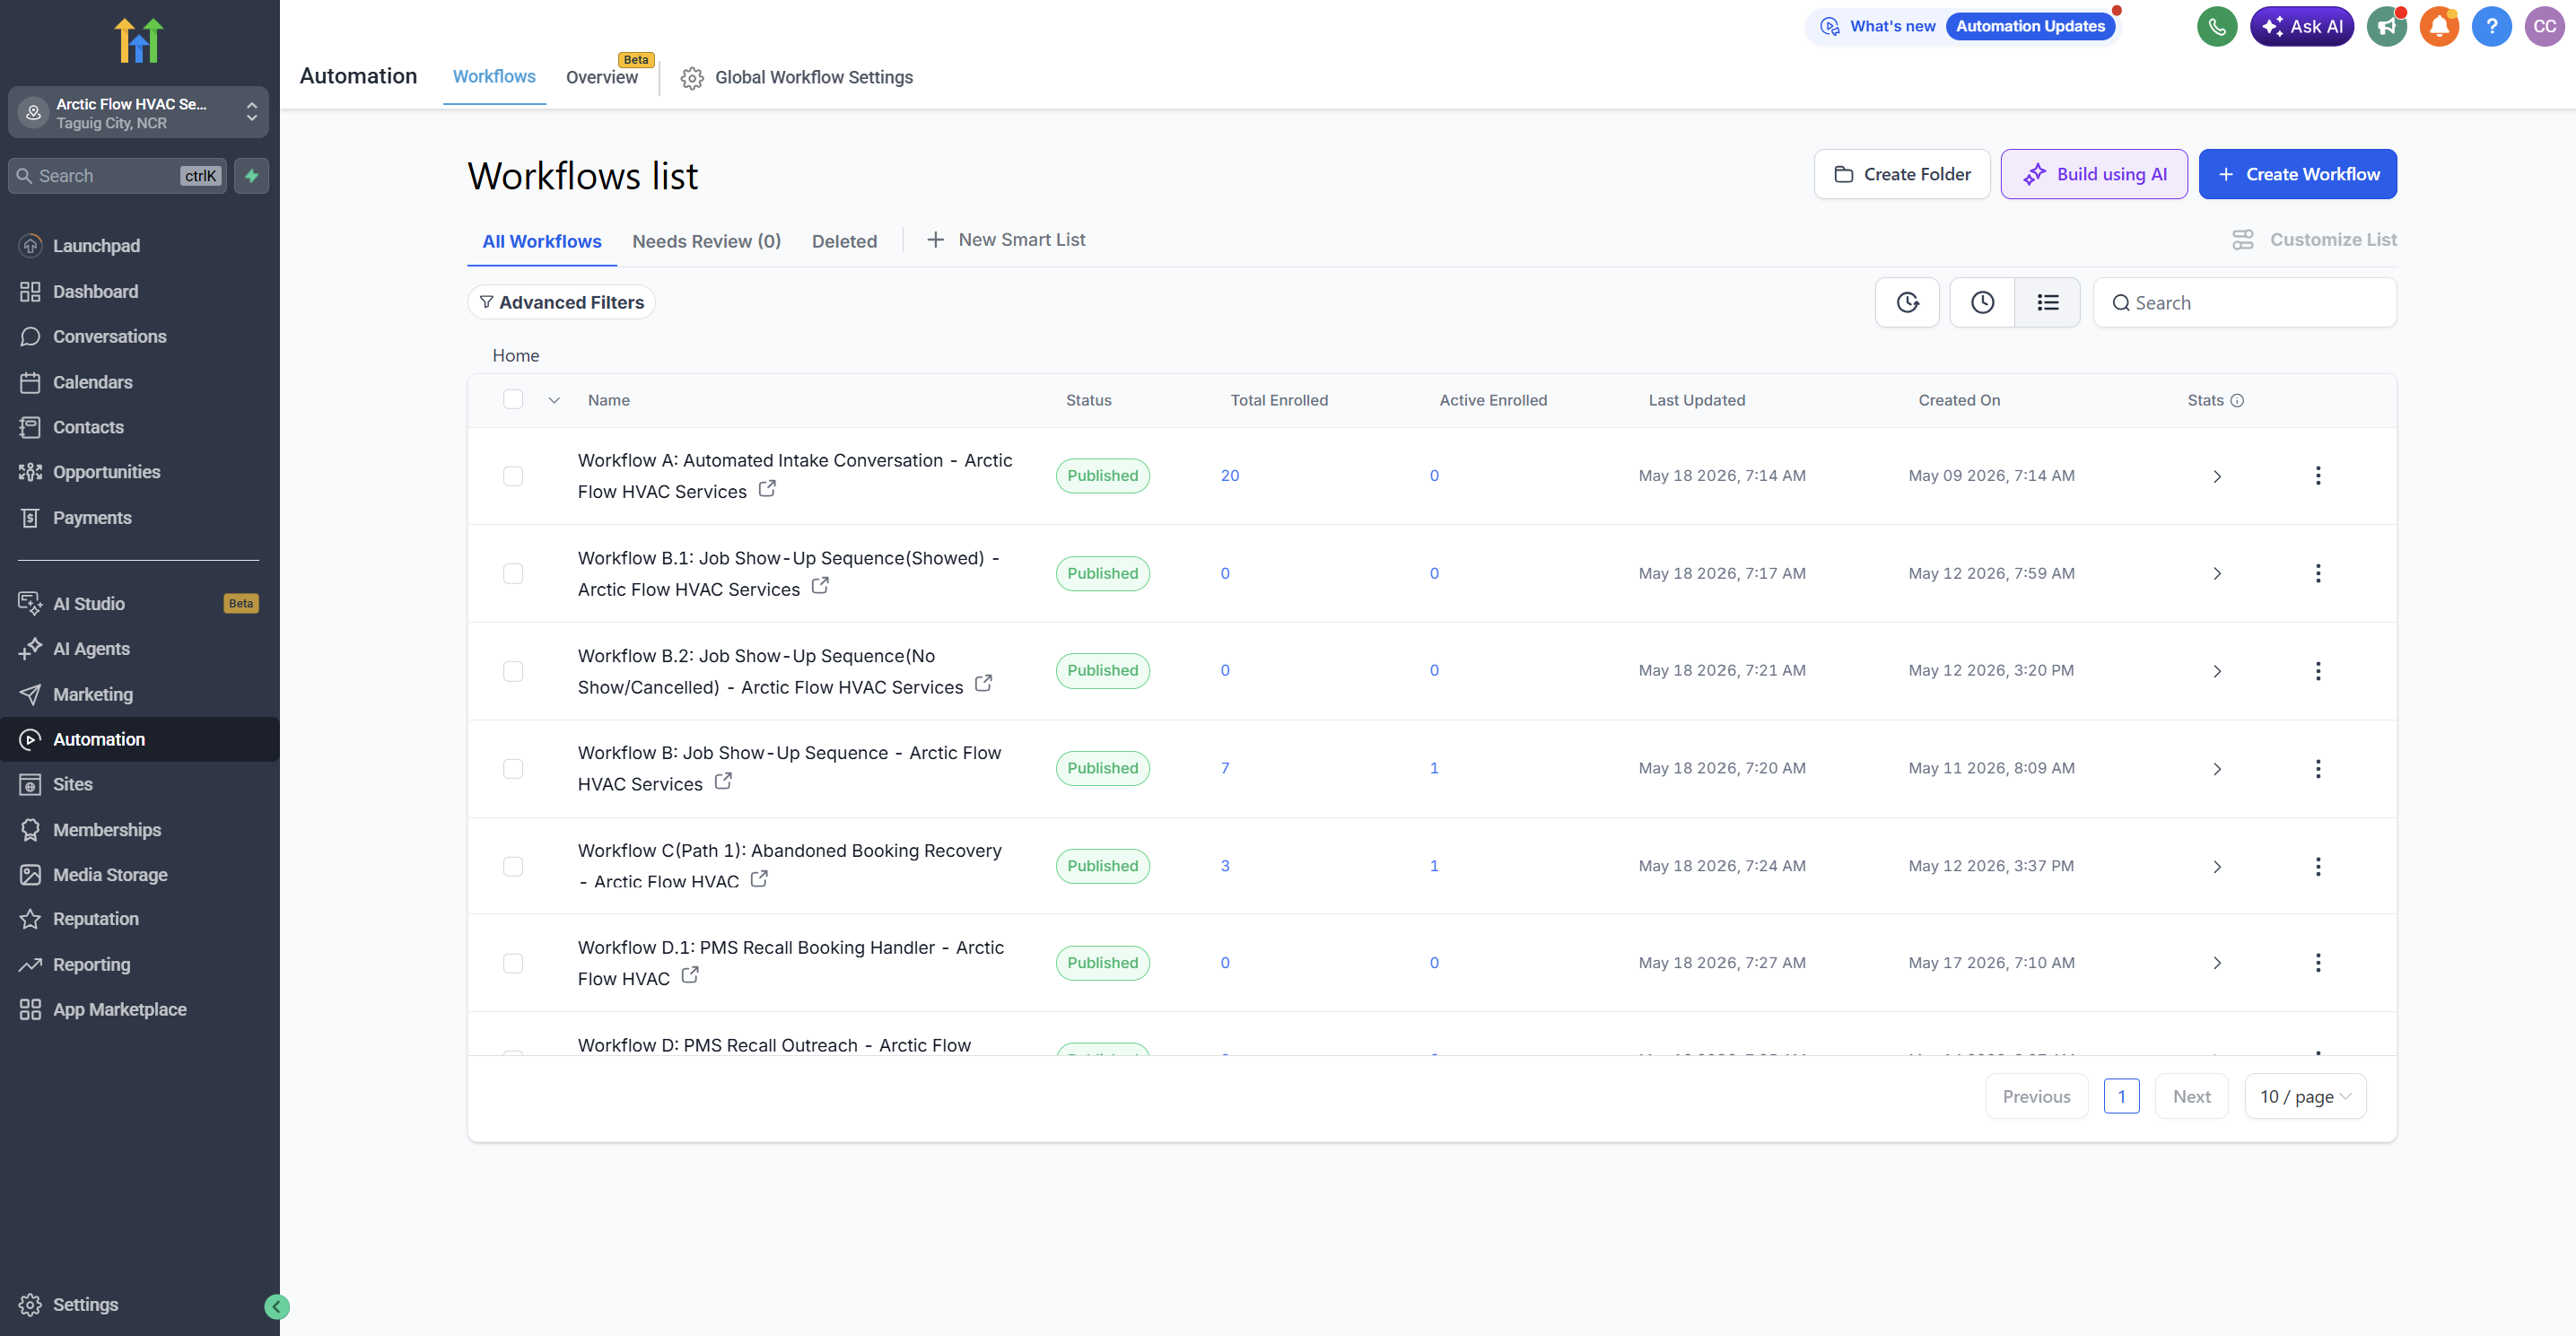Image resolution: width=2576 pixels, height=1336 pixels.
Task: Check the Workflow D.1 row checkbox
Action: point(513,964)
